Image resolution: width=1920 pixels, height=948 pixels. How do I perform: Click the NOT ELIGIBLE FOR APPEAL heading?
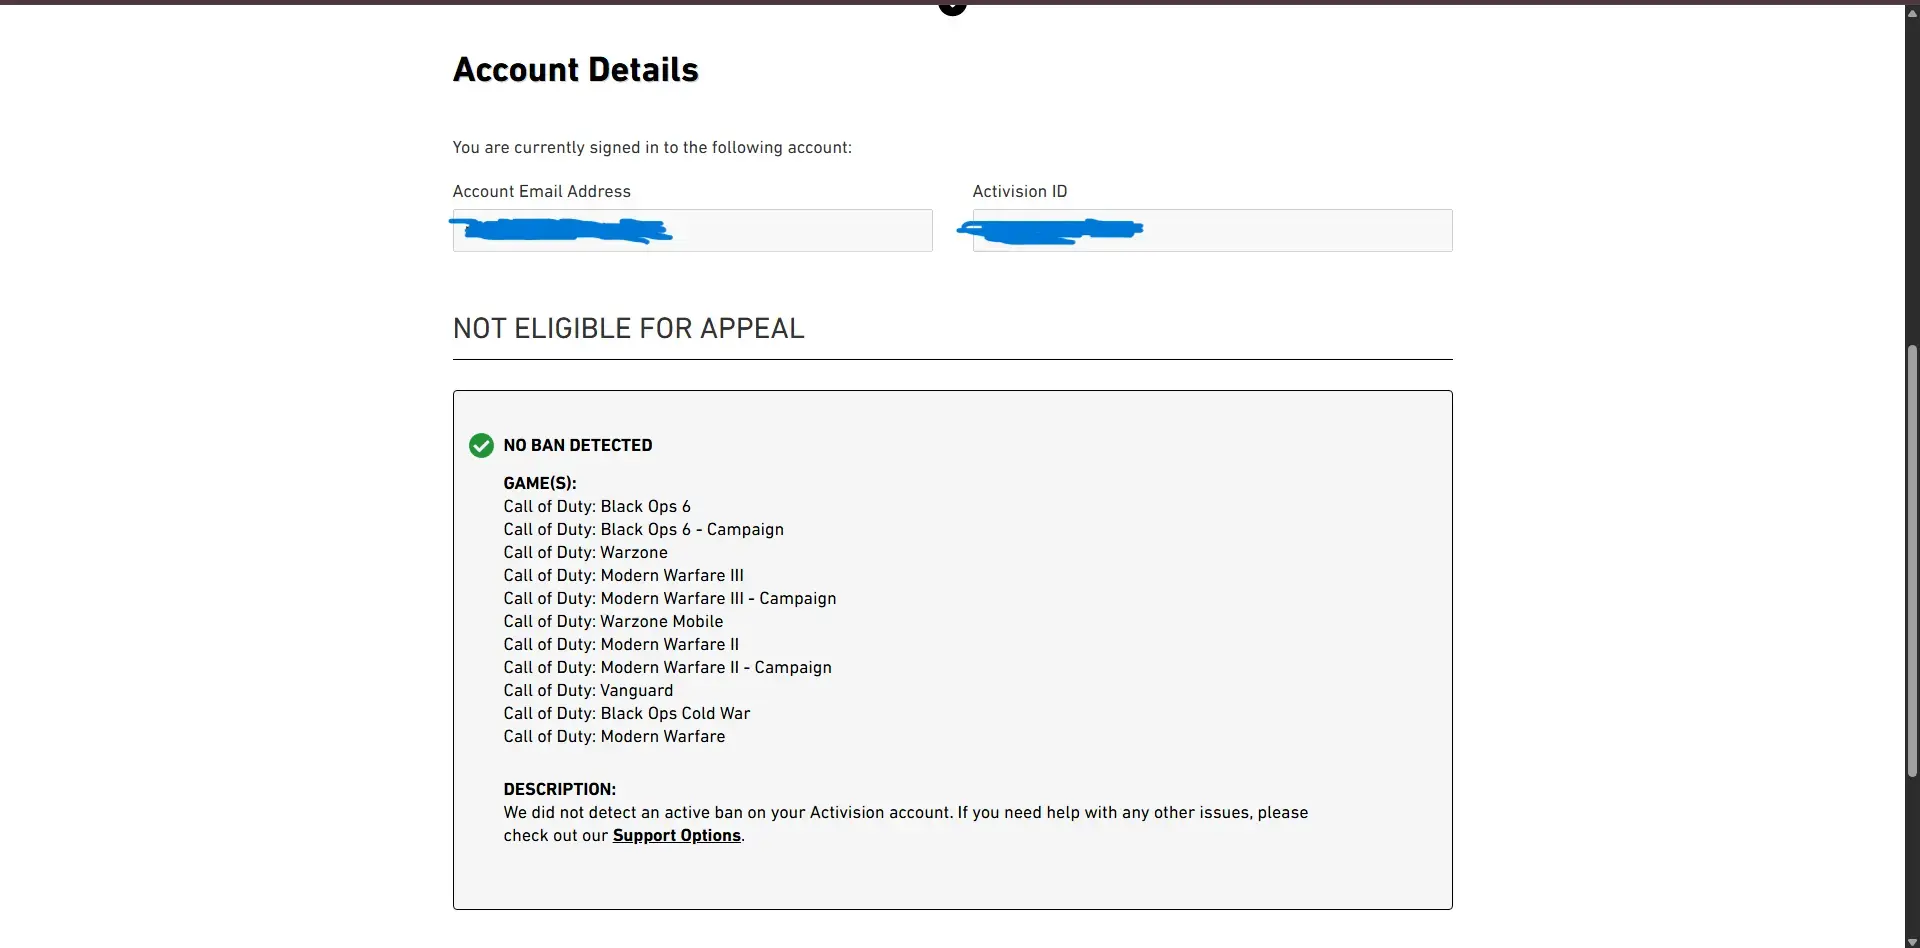(628, 328)
